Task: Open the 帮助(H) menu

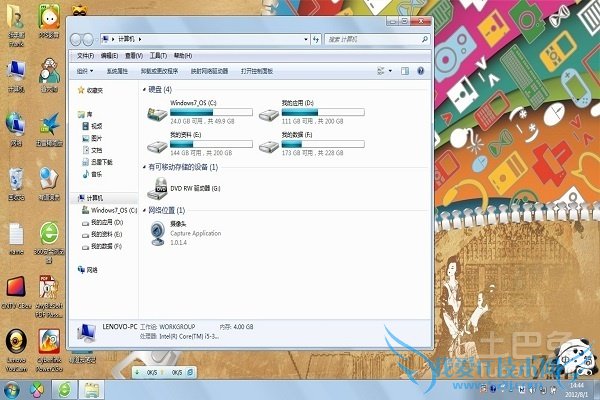Action: [183, 56]
